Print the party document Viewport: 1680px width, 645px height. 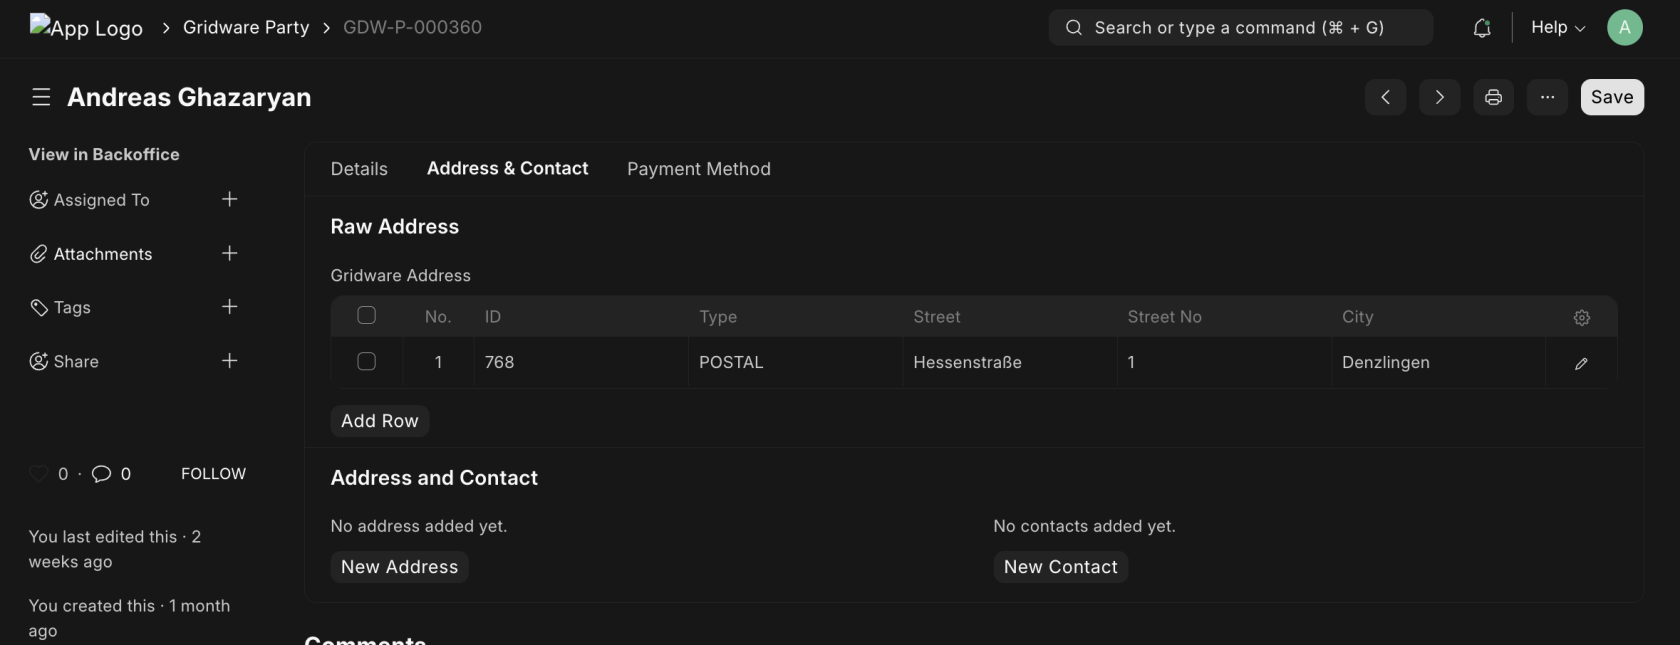pyautogui.click(x=1493, y=97)
